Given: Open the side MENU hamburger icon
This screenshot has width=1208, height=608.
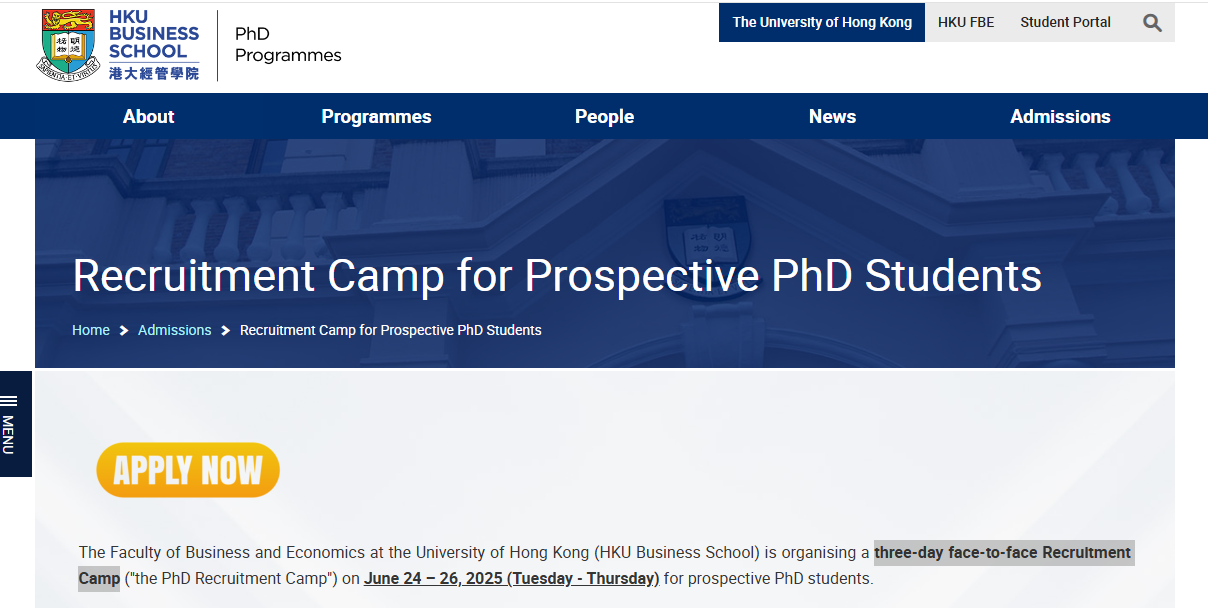Looking at the screenshot, I should tap(9, 401).
